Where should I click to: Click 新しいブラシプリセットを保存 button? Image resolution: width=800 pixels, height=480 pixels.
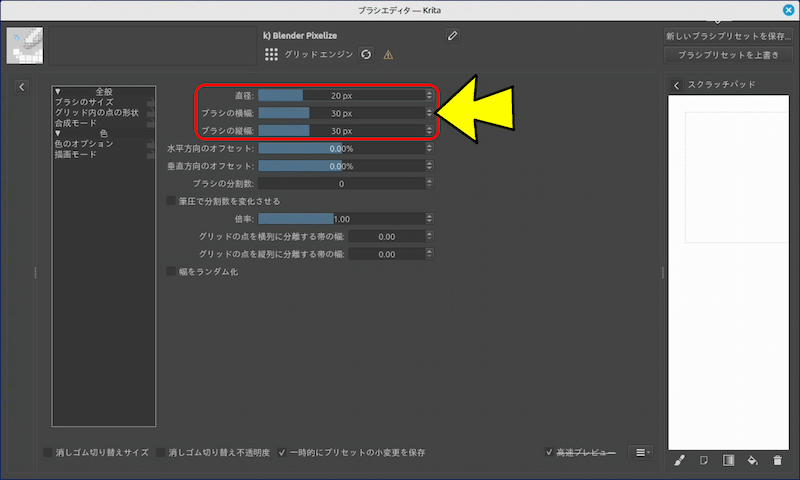pos(728,36)
